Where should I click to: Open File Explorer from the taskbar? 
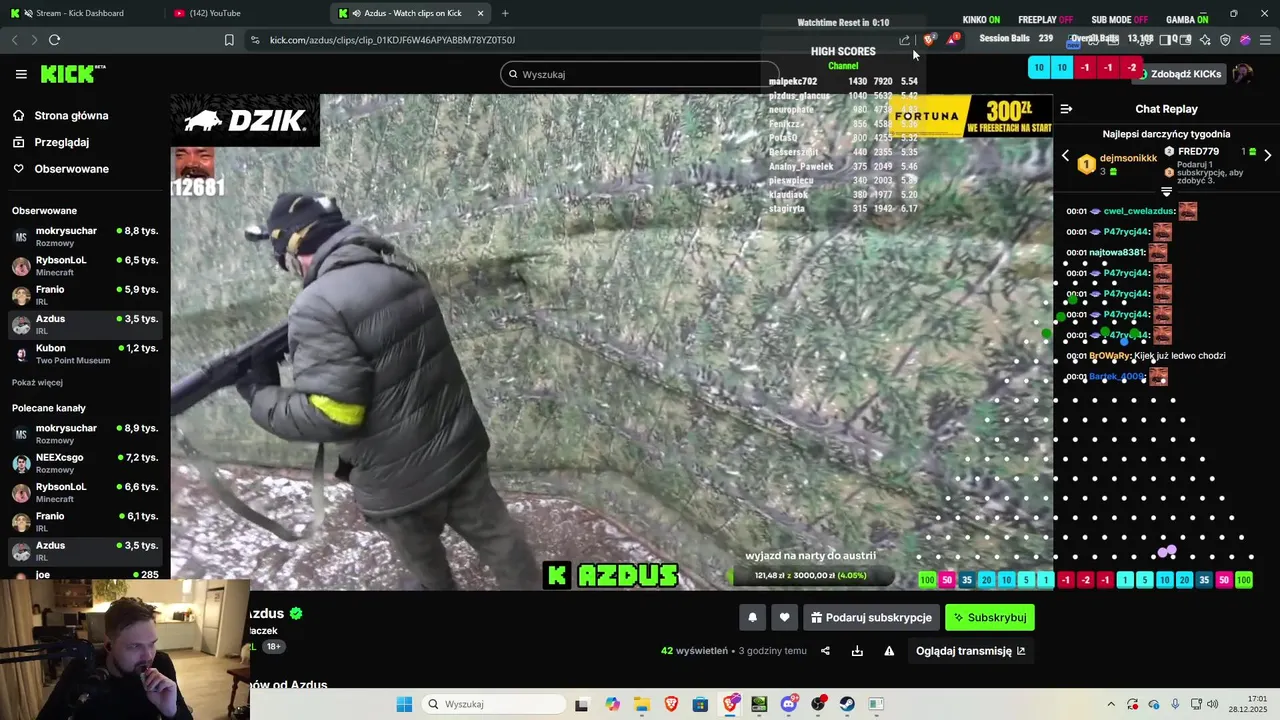coord(641,704)
